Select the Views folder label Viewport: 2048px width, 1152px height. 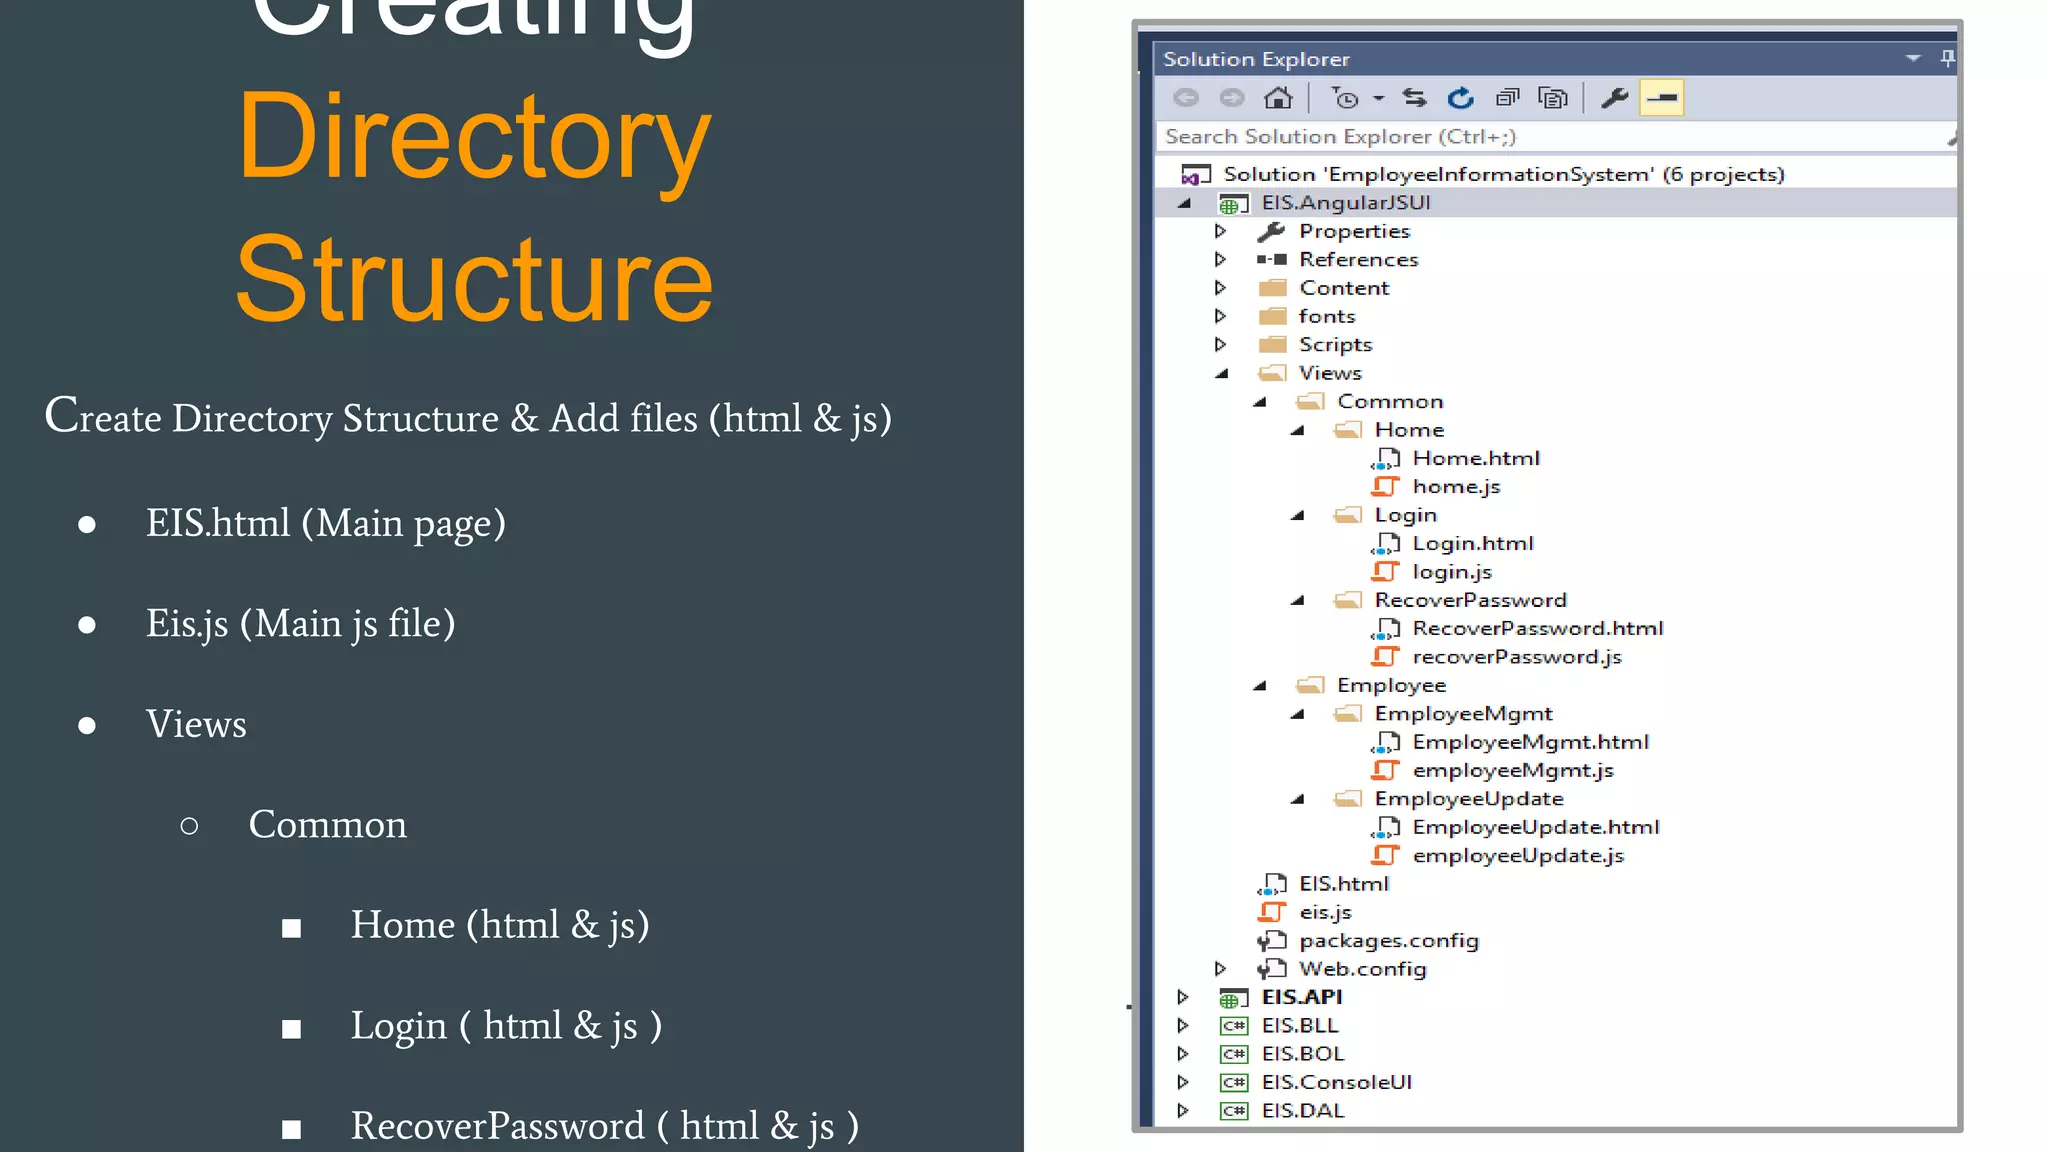(1330, 373)
